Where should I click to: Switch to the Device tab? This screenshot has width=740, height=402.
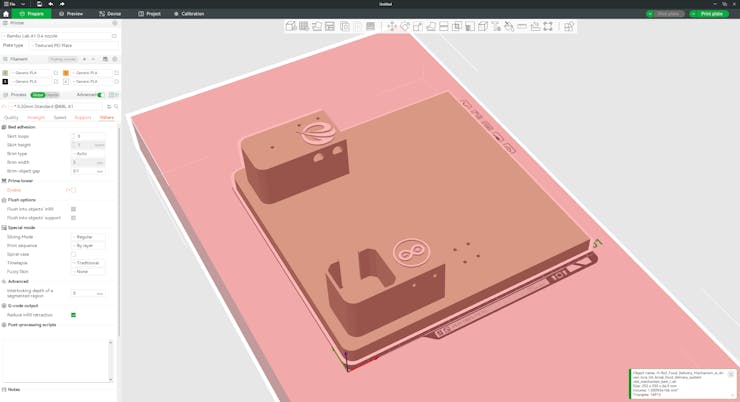[110, 14]
